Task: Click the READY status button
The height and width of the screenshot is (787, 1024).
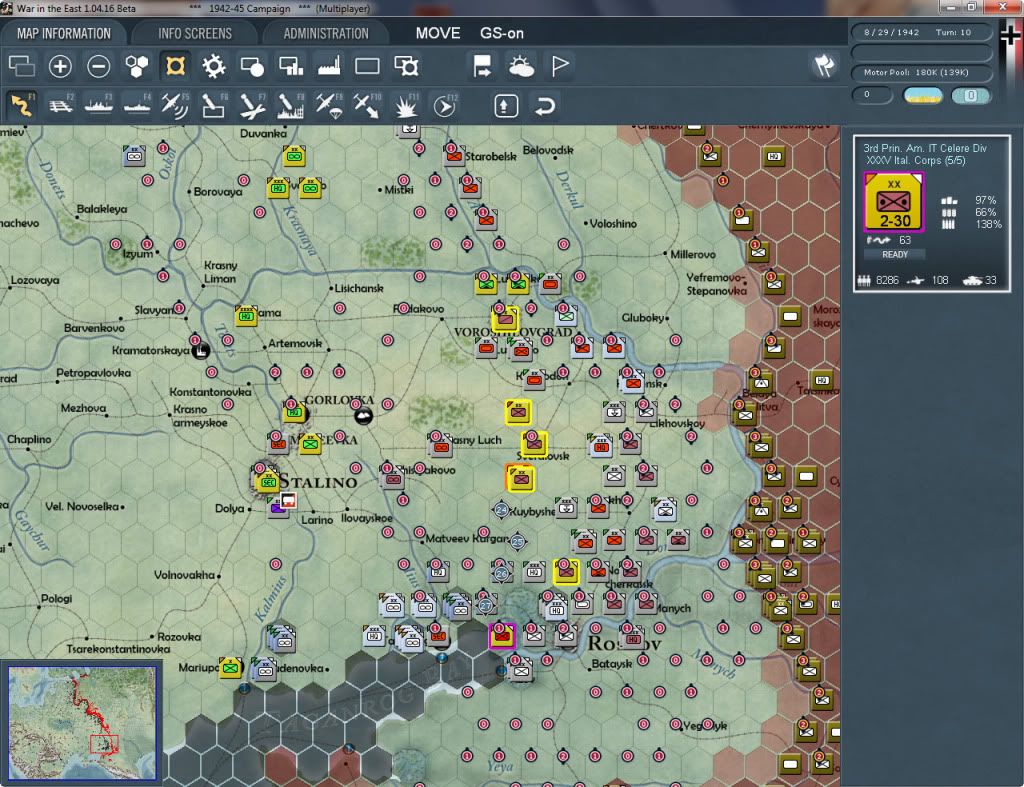Action: pyautogui.click(x=895, y=255)
